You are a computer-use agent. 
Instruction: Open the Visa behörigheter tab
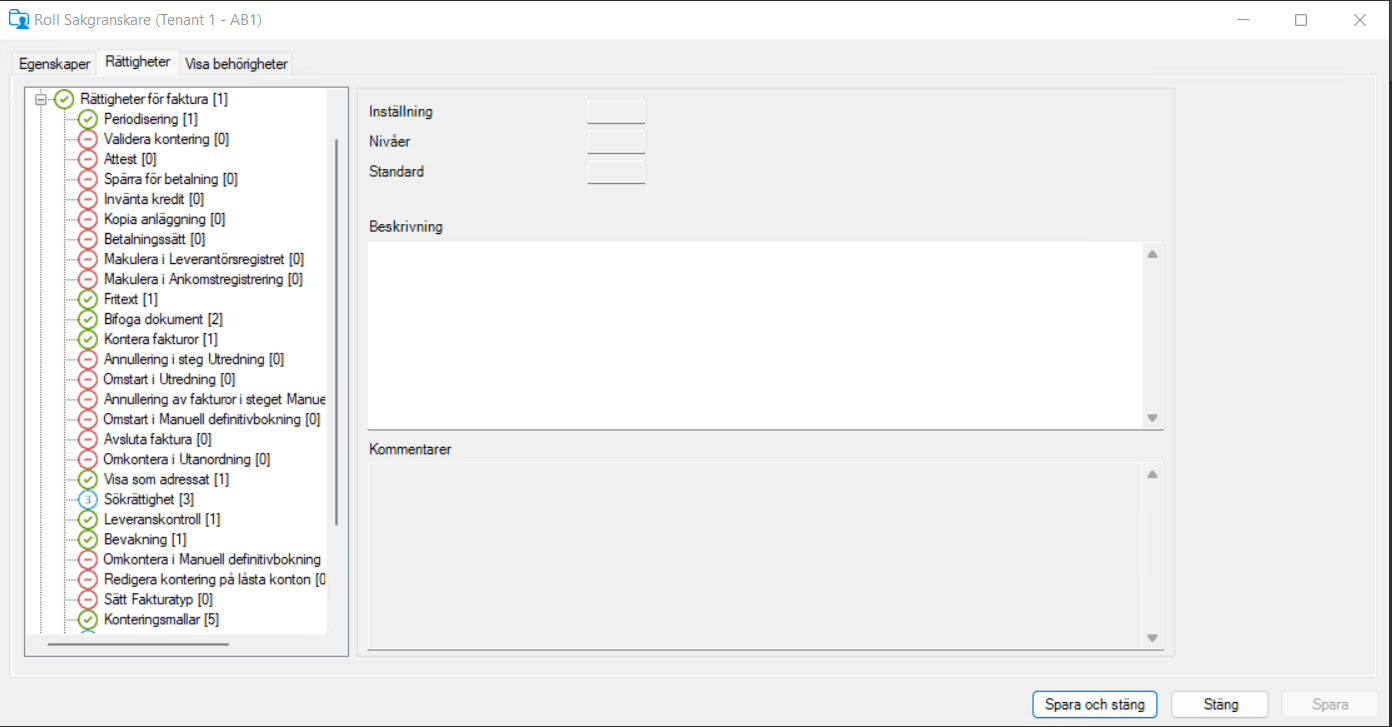pyautogui.click(x=236, y=64)
